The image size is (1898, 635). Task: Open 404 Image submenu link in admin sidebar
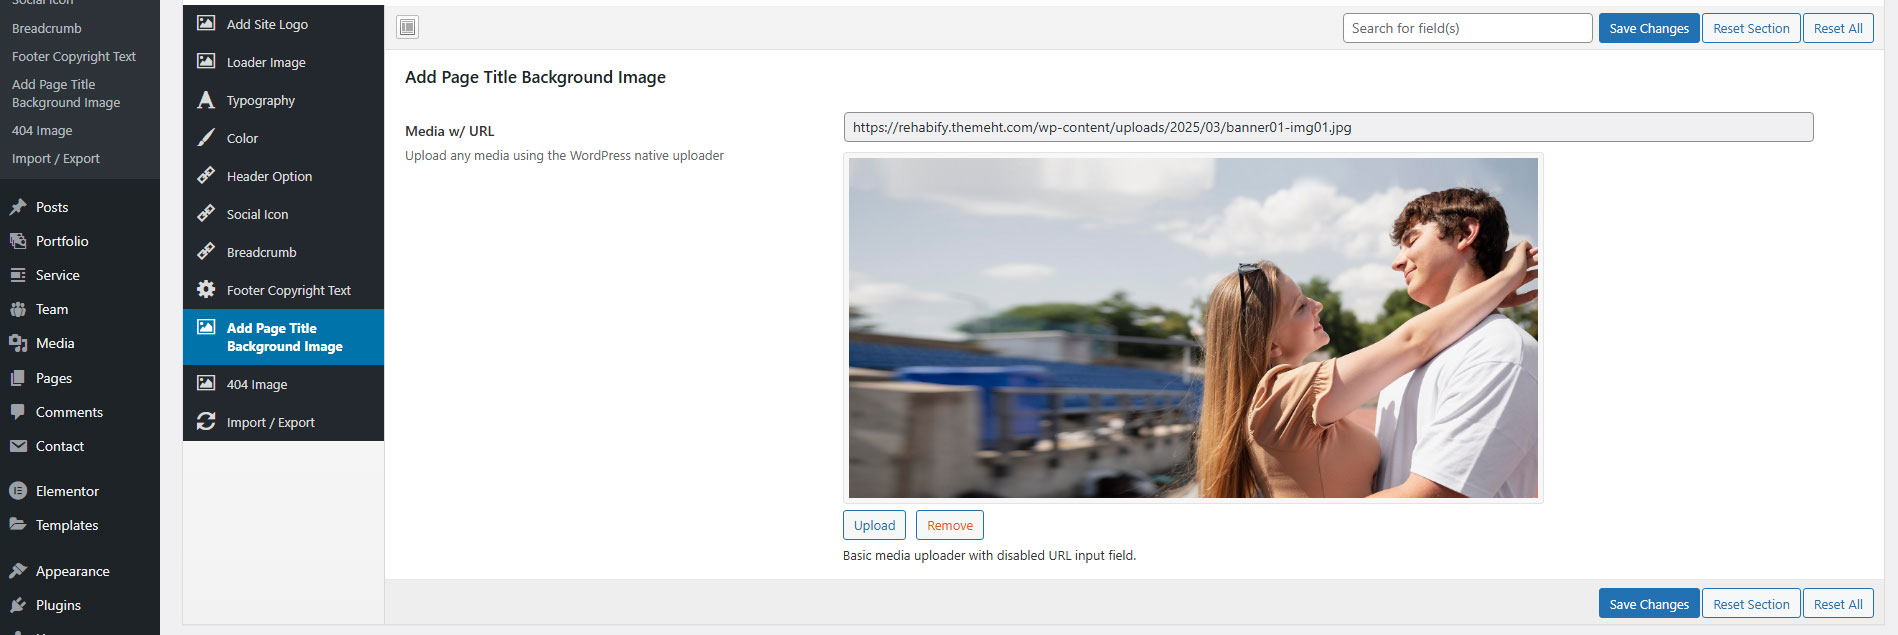tap(42, 130)
